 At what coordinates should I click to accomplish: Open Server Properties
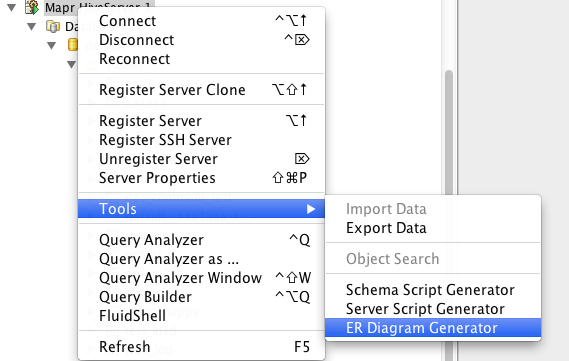201,178
